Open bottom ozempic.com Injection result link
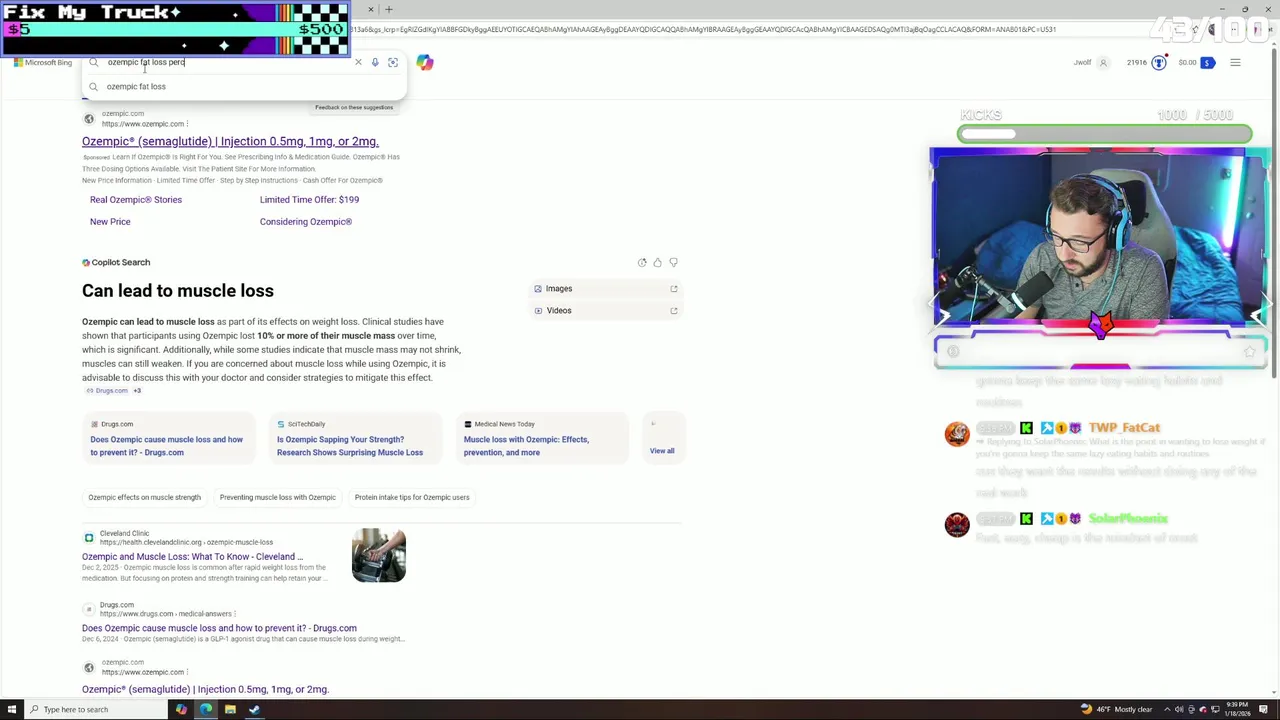 pos(205,690)
